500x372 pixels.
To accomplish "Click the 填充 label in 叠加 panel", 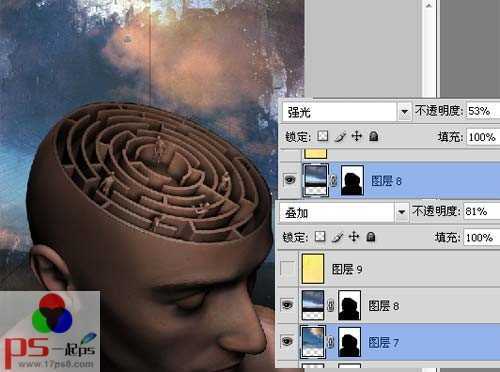I will tap(448, 238).
